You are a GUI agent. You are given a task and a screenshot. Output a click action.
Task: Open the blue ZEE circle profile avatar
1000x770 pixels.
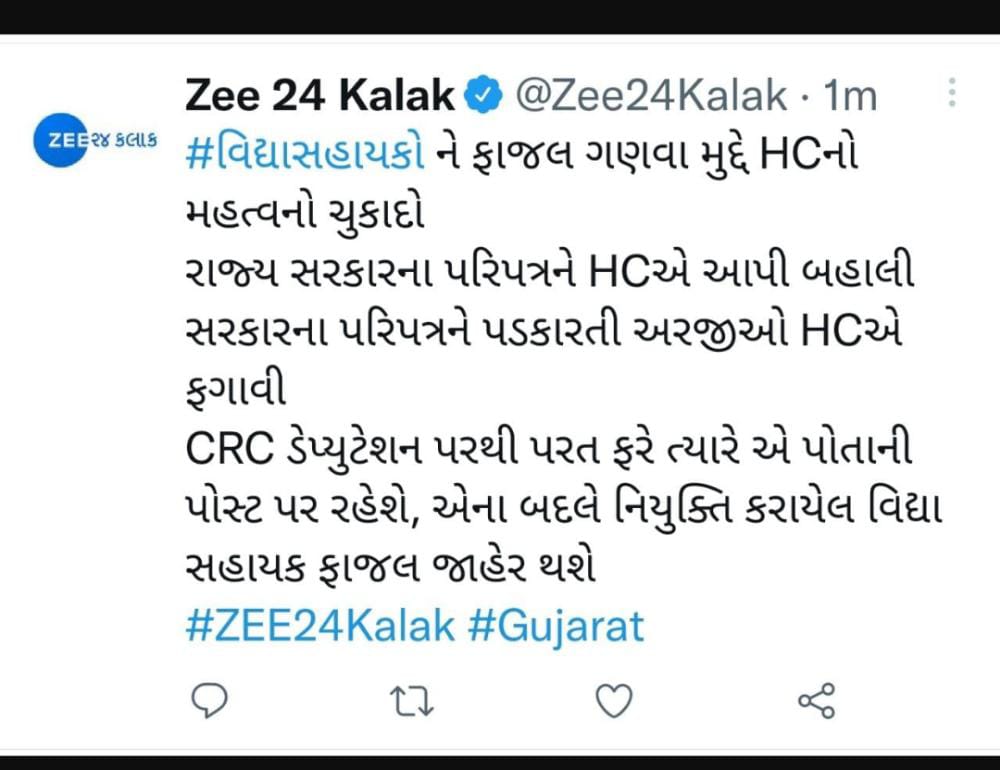pyautogui.click(x=61, y=140)
